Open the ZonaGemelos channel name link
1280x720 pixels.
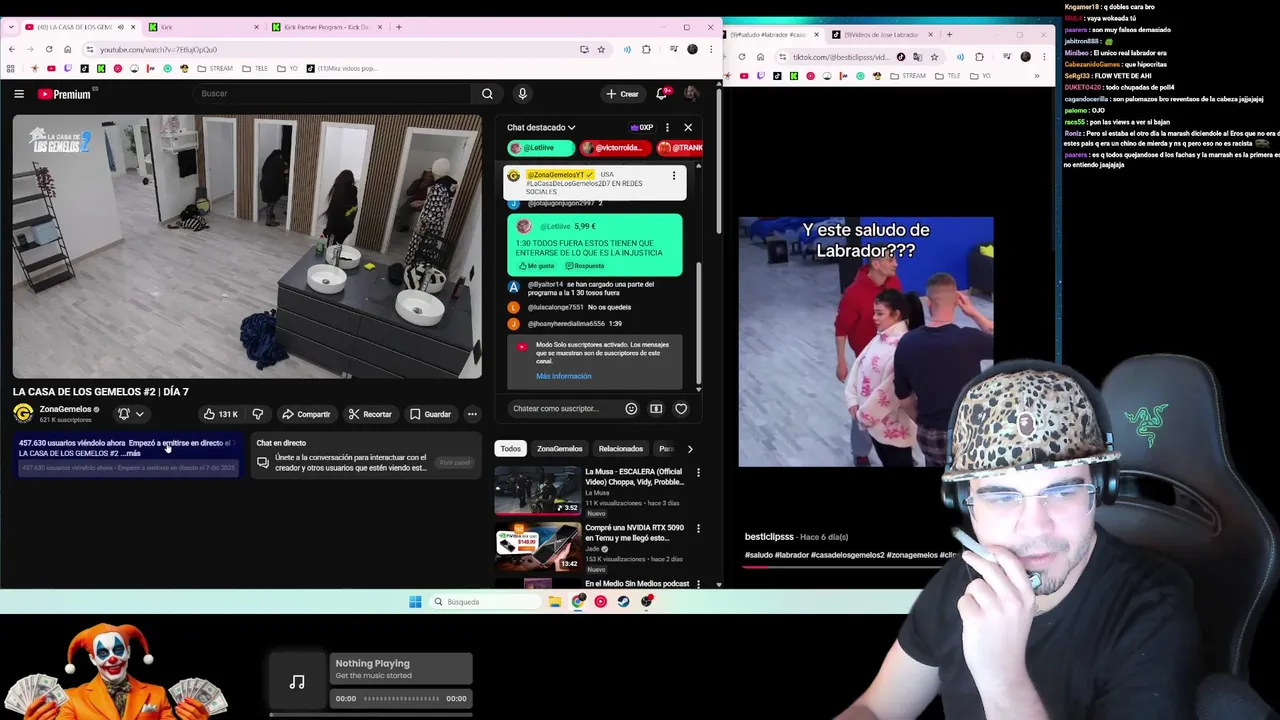click(65, 409)
